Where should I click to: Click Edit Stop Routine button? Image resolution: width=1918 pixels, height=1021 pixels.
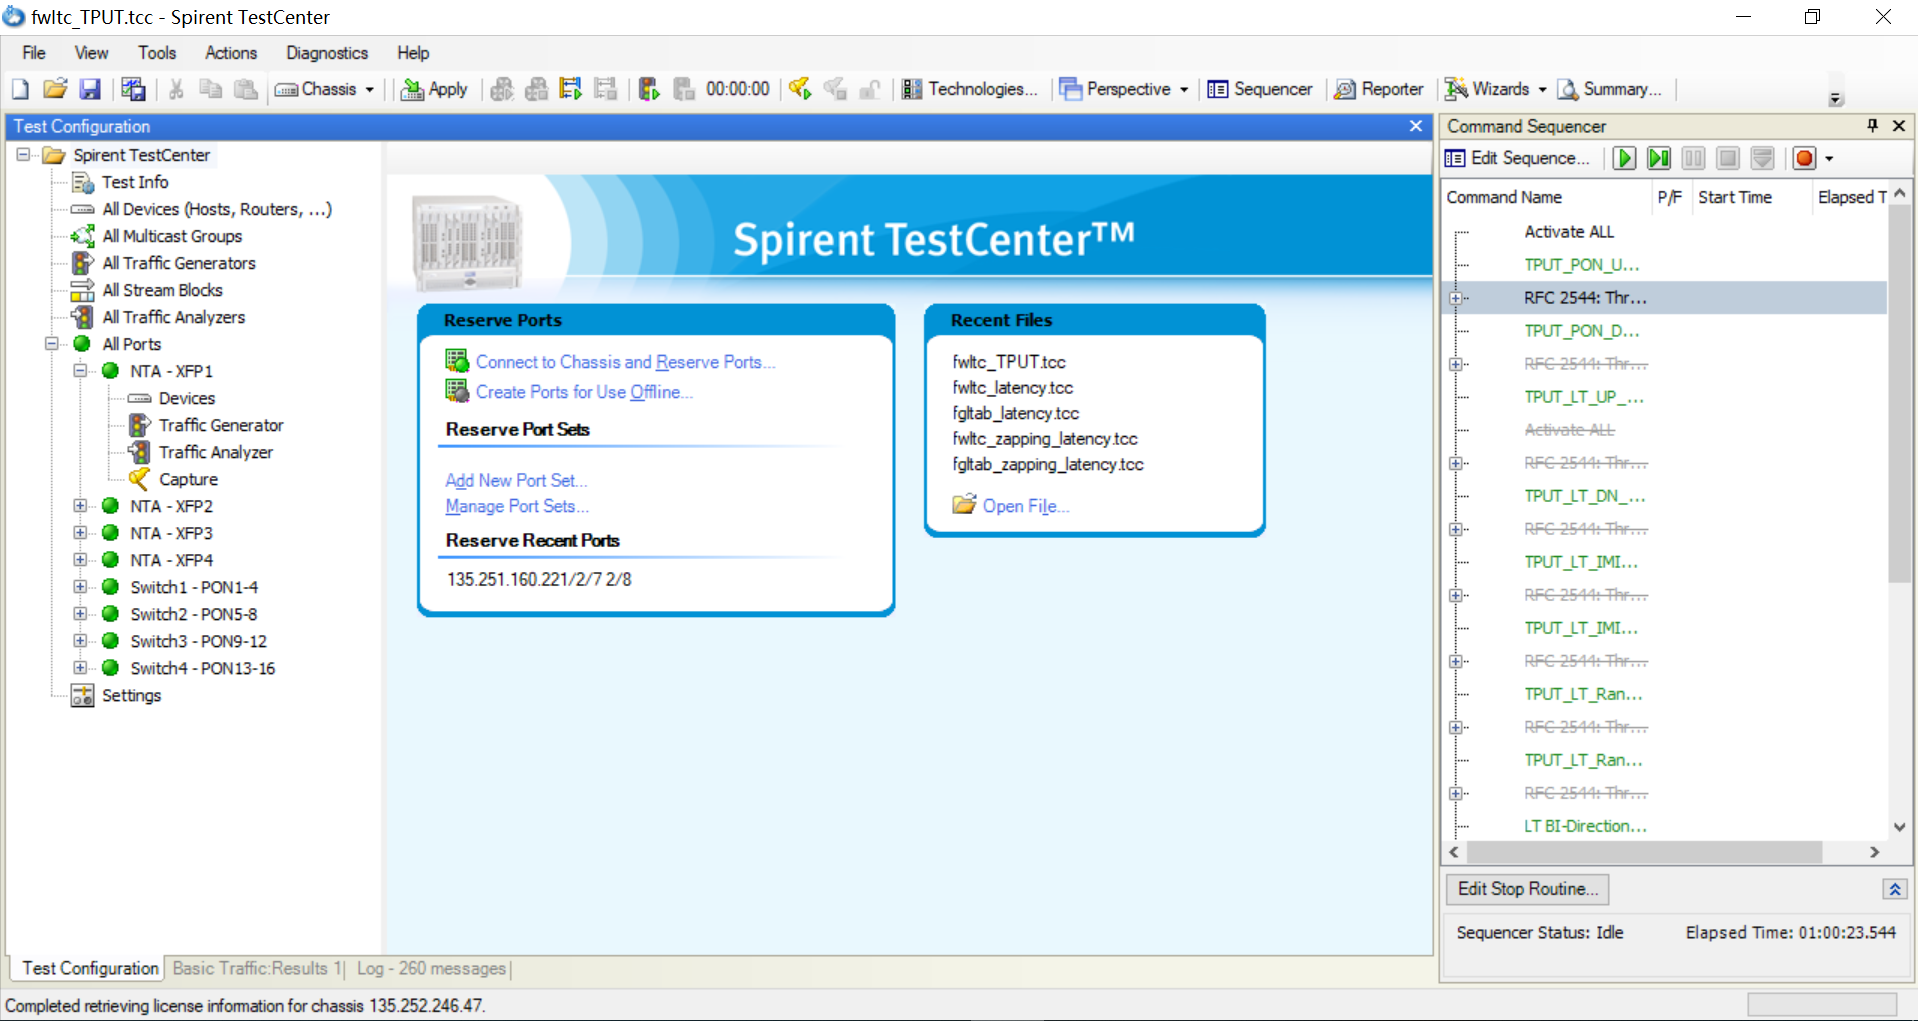(1526, 889)
